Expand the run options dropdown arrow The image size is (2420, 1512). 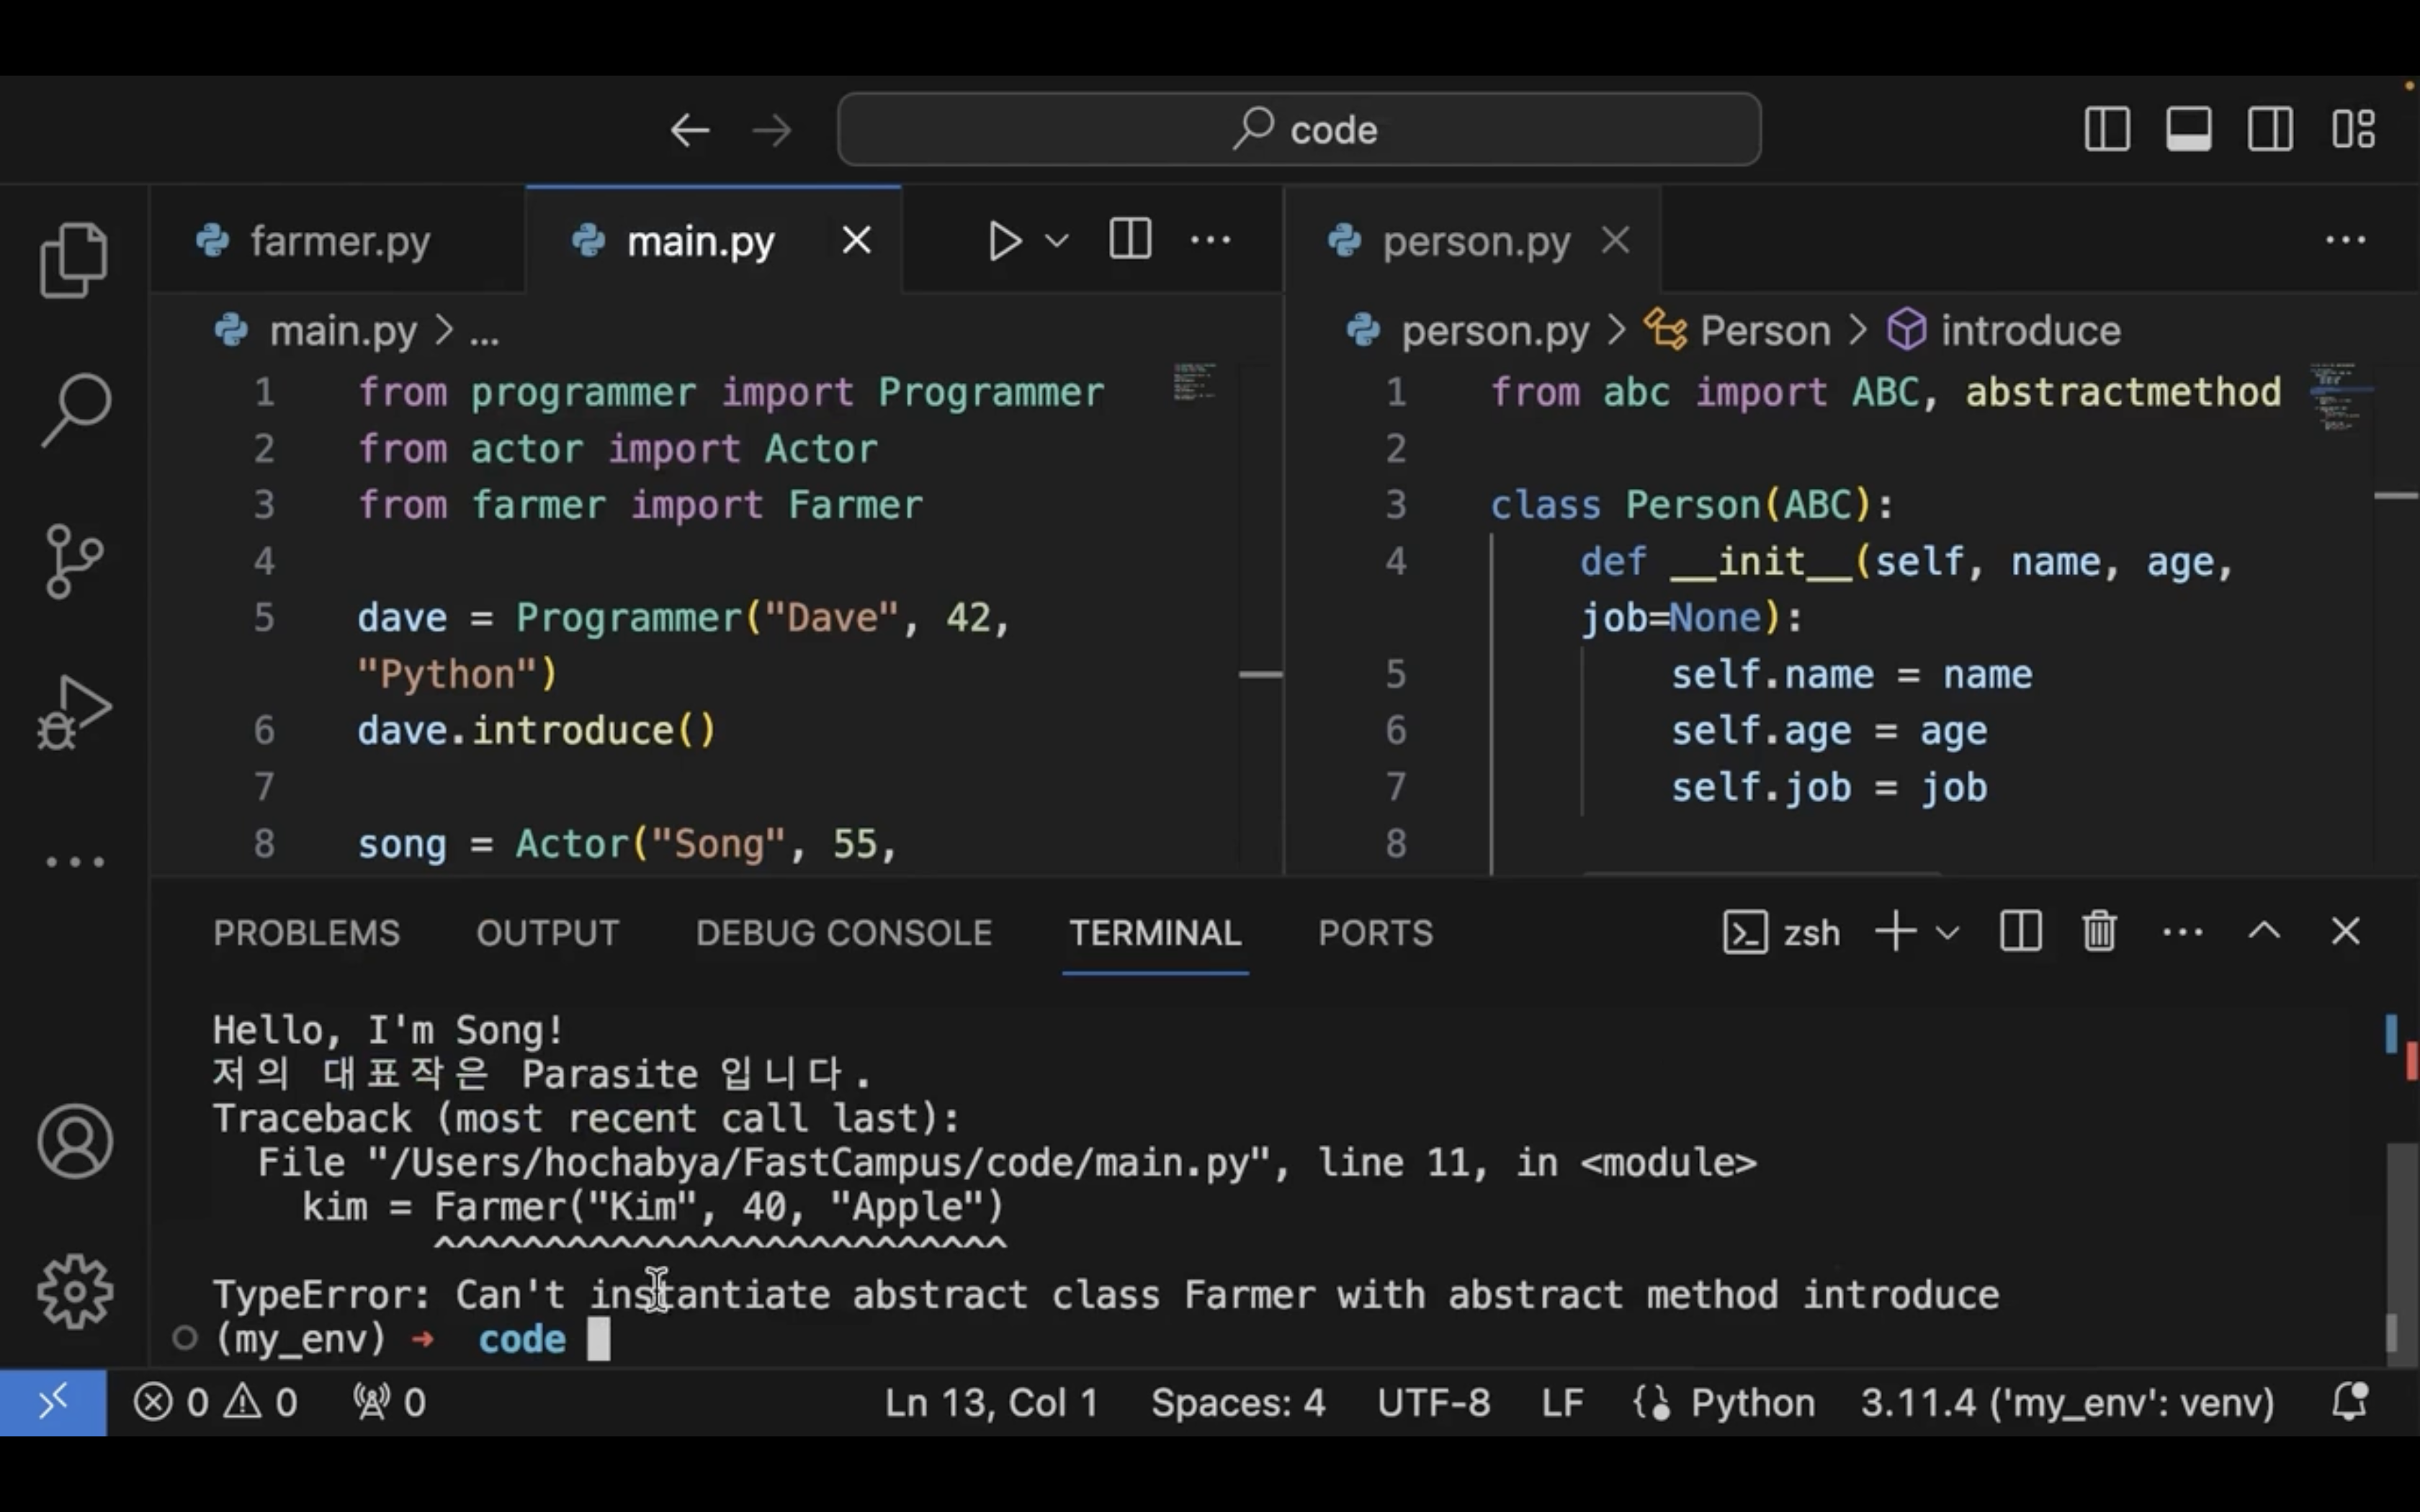[x=1057, y=241]
